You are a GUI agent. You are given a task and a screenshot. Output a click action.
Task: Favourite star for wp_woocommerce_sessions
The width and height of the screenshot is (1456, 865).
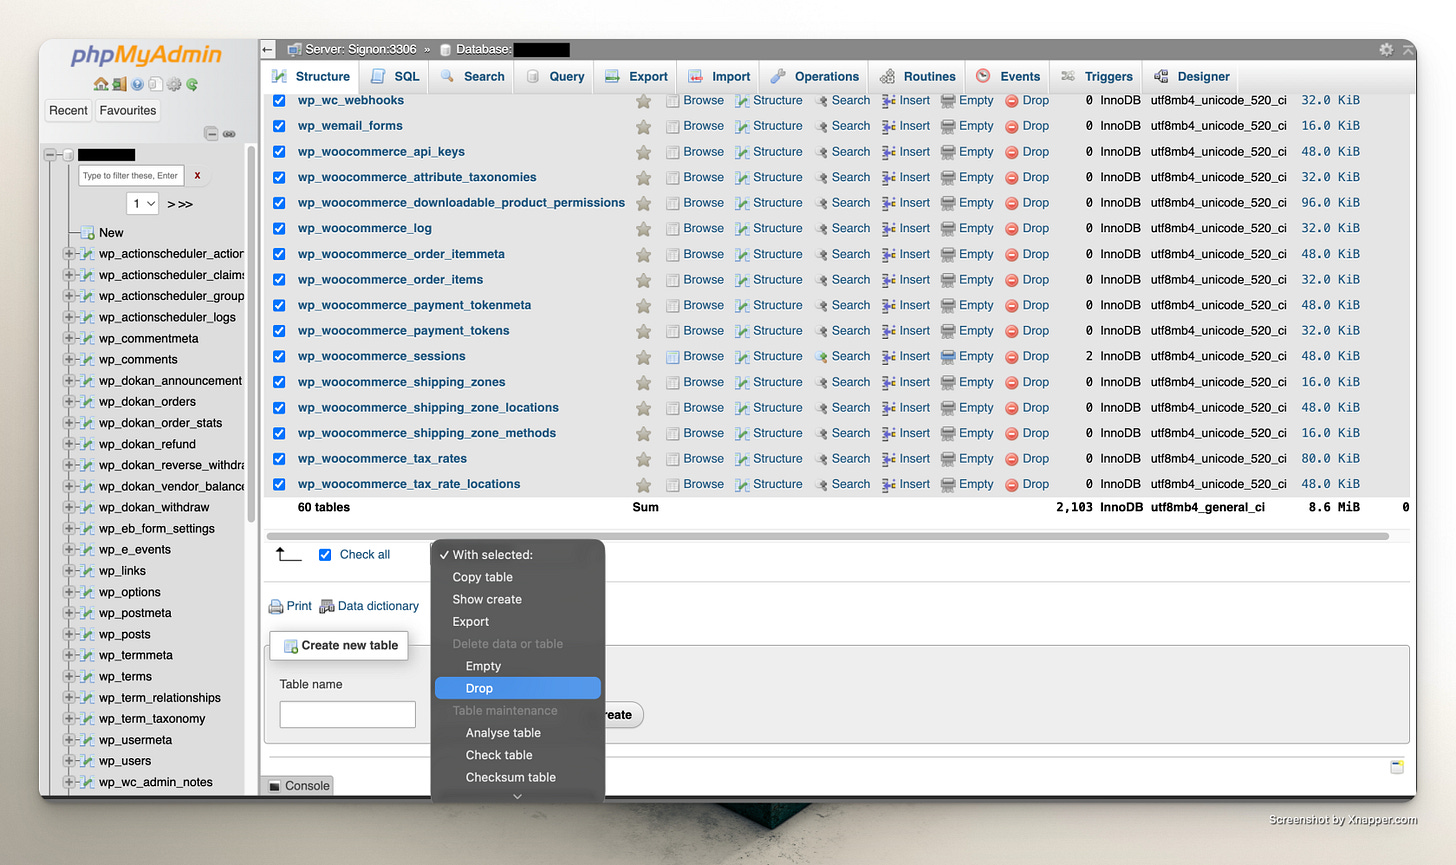(x=644, y=357)
